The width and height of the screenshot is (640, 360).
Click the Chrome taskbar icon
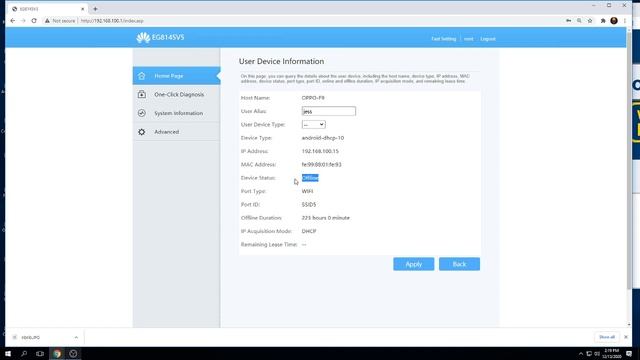pyautogui.click(x=57, y=354)
